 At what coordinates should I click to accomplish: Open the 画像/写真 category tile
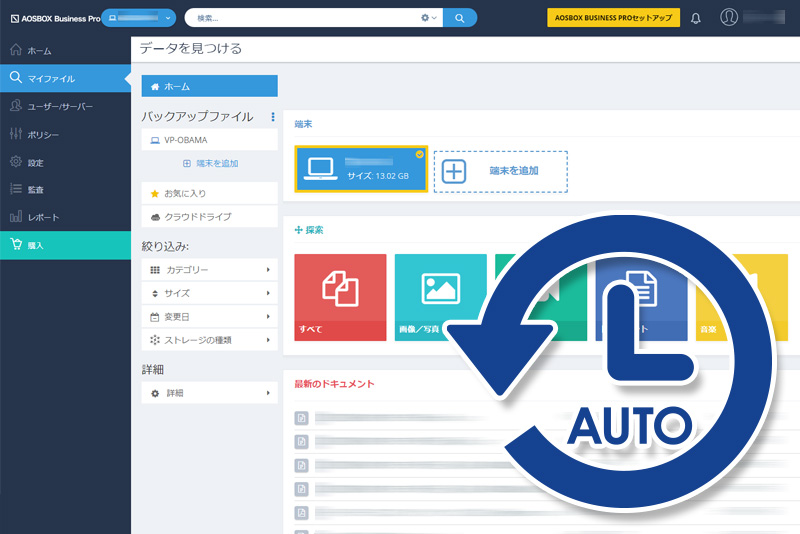[440, 297]
